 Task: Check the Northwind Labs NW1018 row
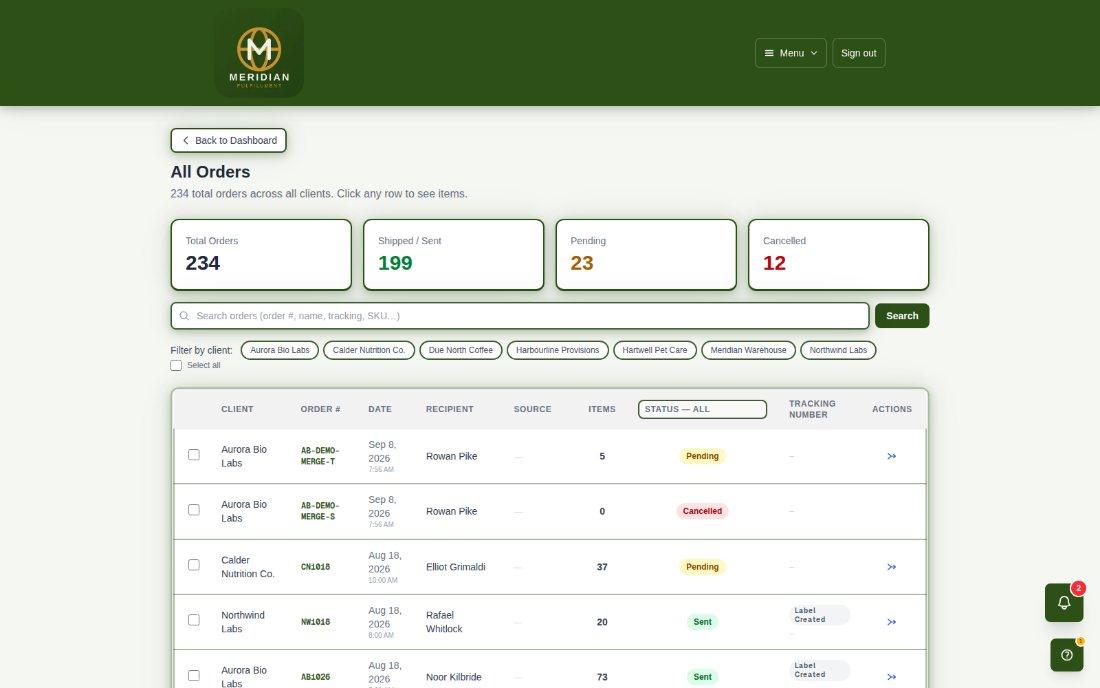pos(194,620)
